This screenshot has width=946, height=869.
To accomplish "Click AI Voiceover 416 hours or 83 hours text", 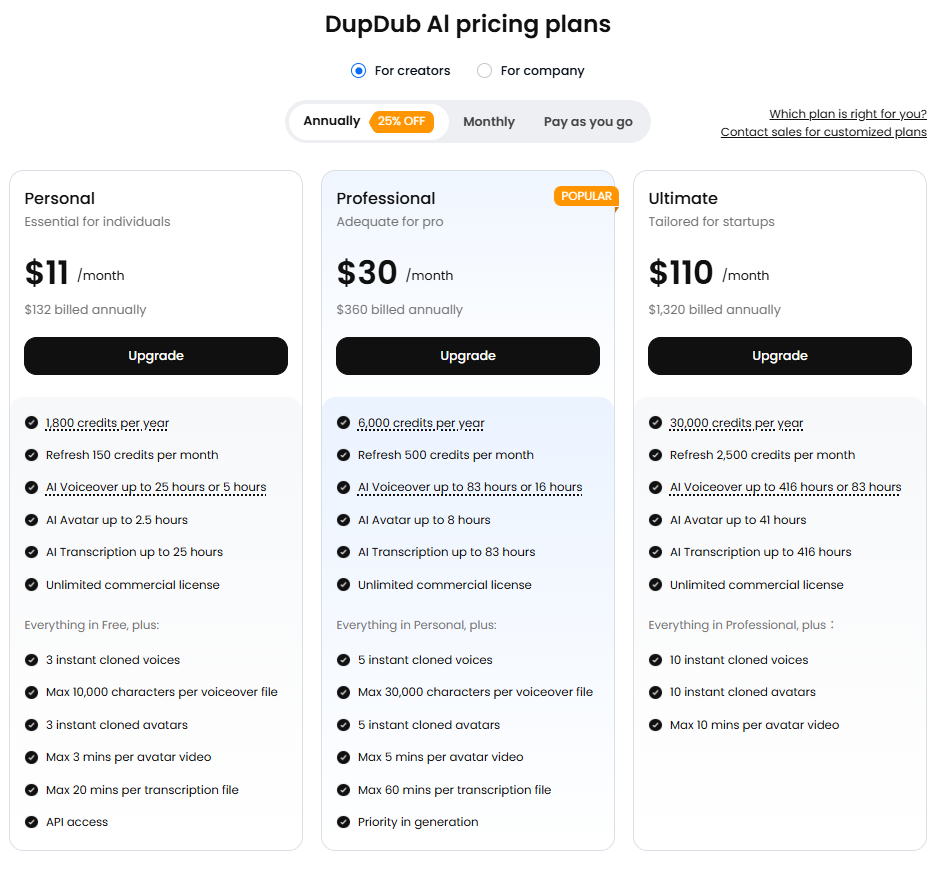I will click(786, 487).
